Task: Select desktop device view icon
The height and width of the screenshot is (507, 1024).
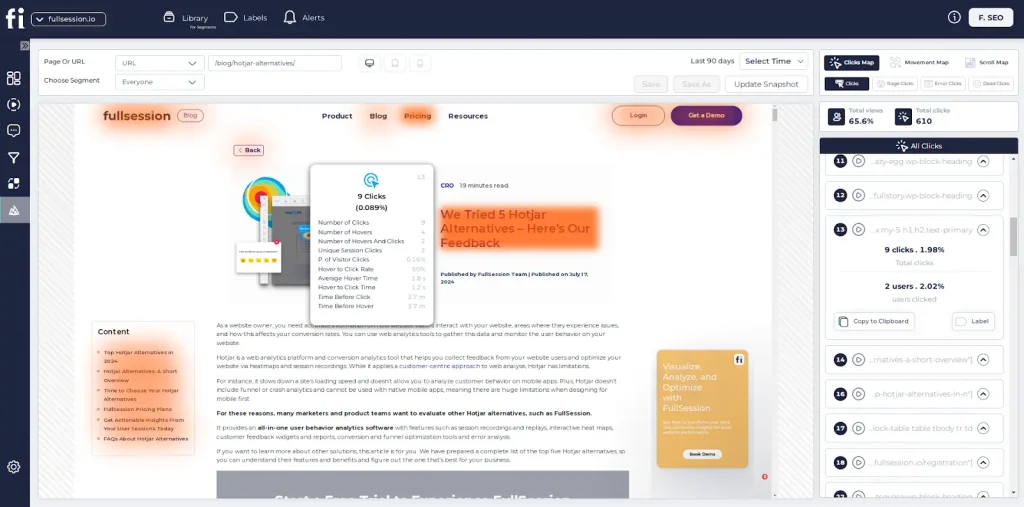Action: (370, 63)
